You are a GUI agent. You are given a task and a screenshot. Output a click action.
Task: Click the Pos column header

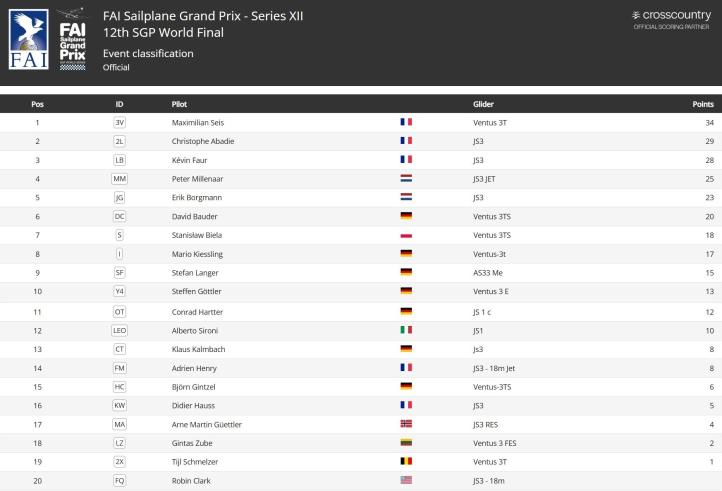37,104
